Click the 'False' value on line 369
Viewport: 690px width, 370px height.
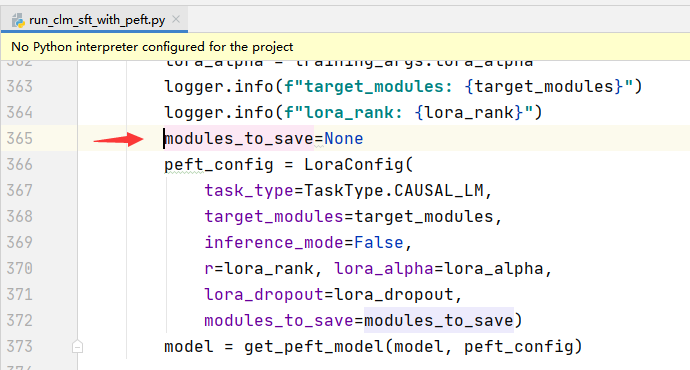pyautogui.click(x=378, y=243)
